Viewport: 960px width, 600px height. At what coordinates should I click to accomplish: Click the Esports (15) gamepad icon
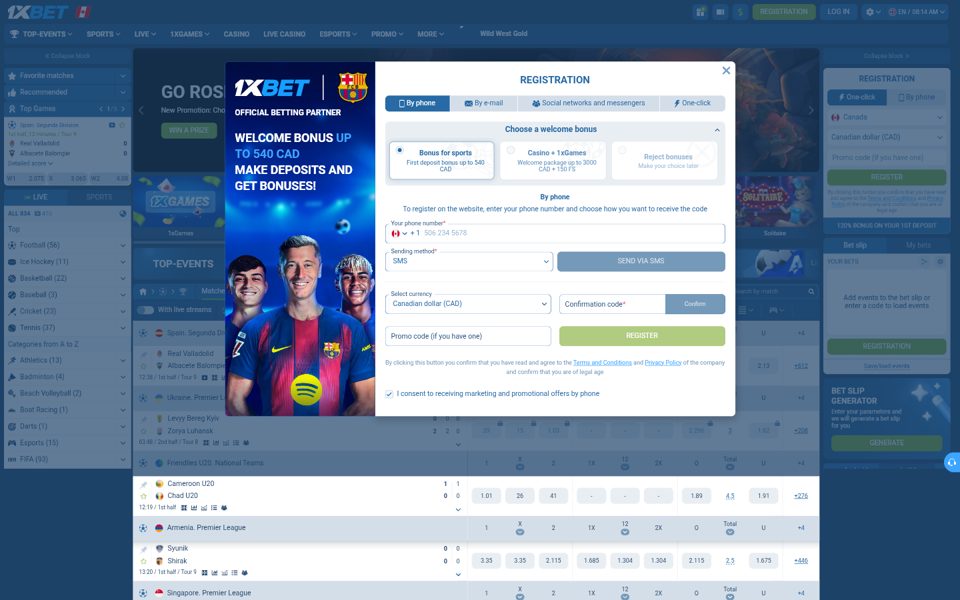12,443
